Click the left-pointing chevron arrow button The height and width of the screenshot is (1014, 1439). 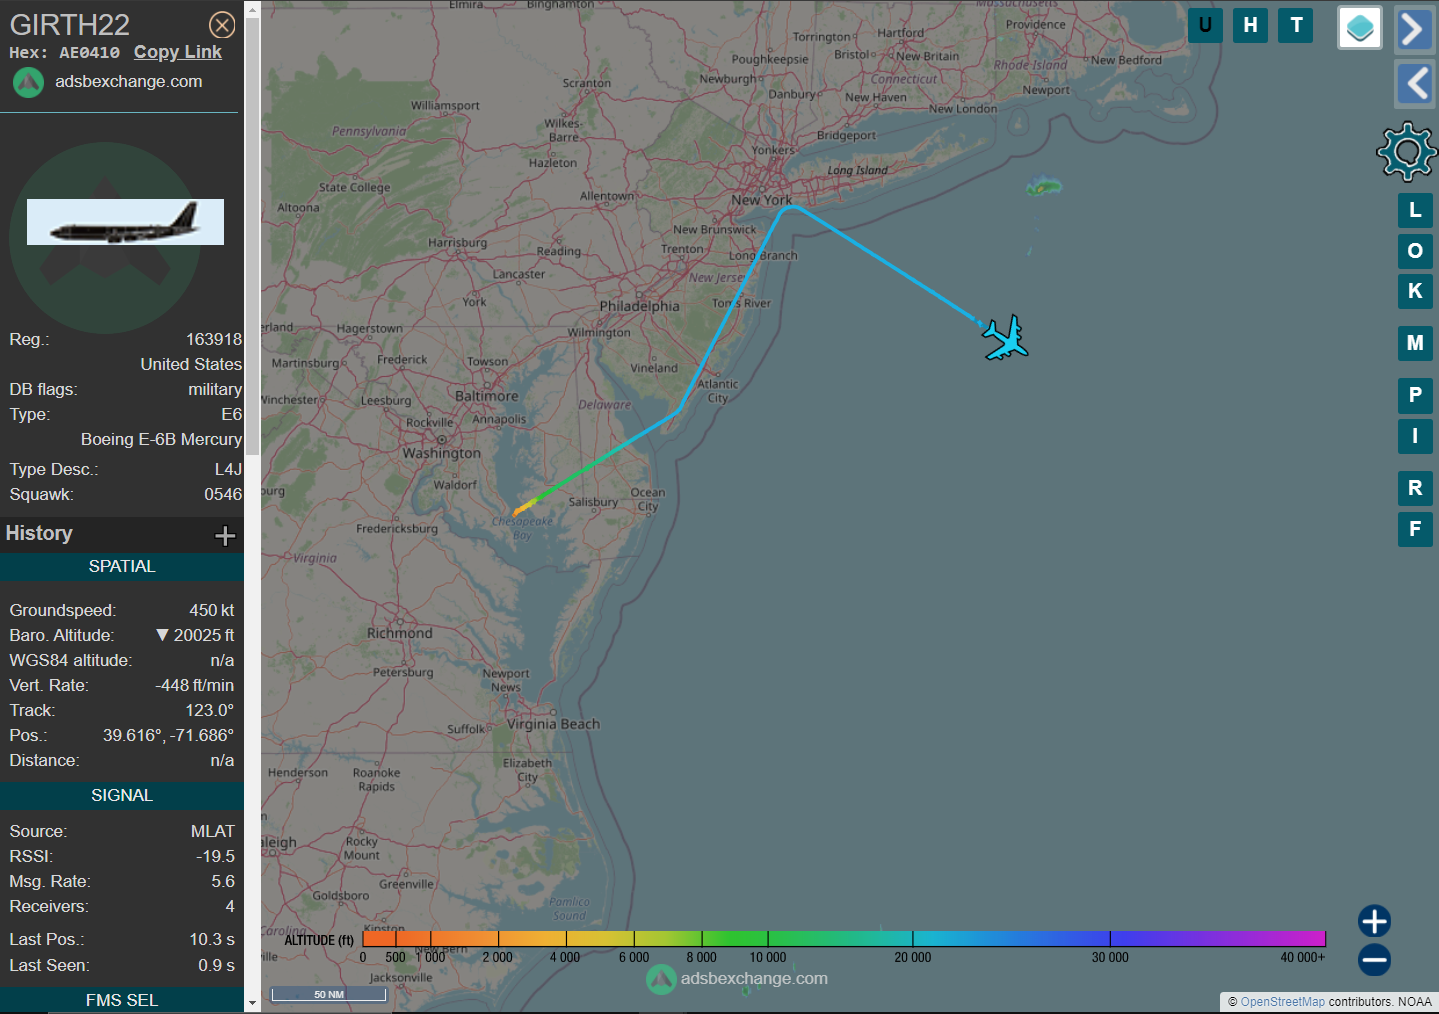(x=1414, y=83)
